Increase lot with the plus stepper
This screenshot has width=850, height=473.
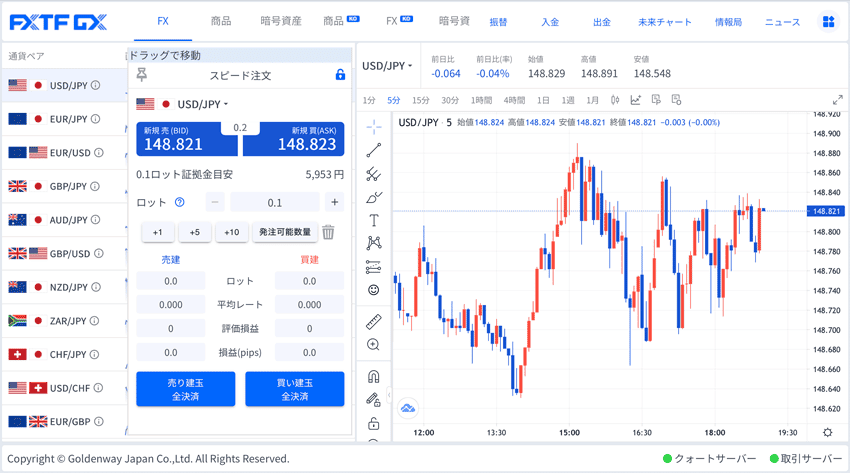click(334, 202)
